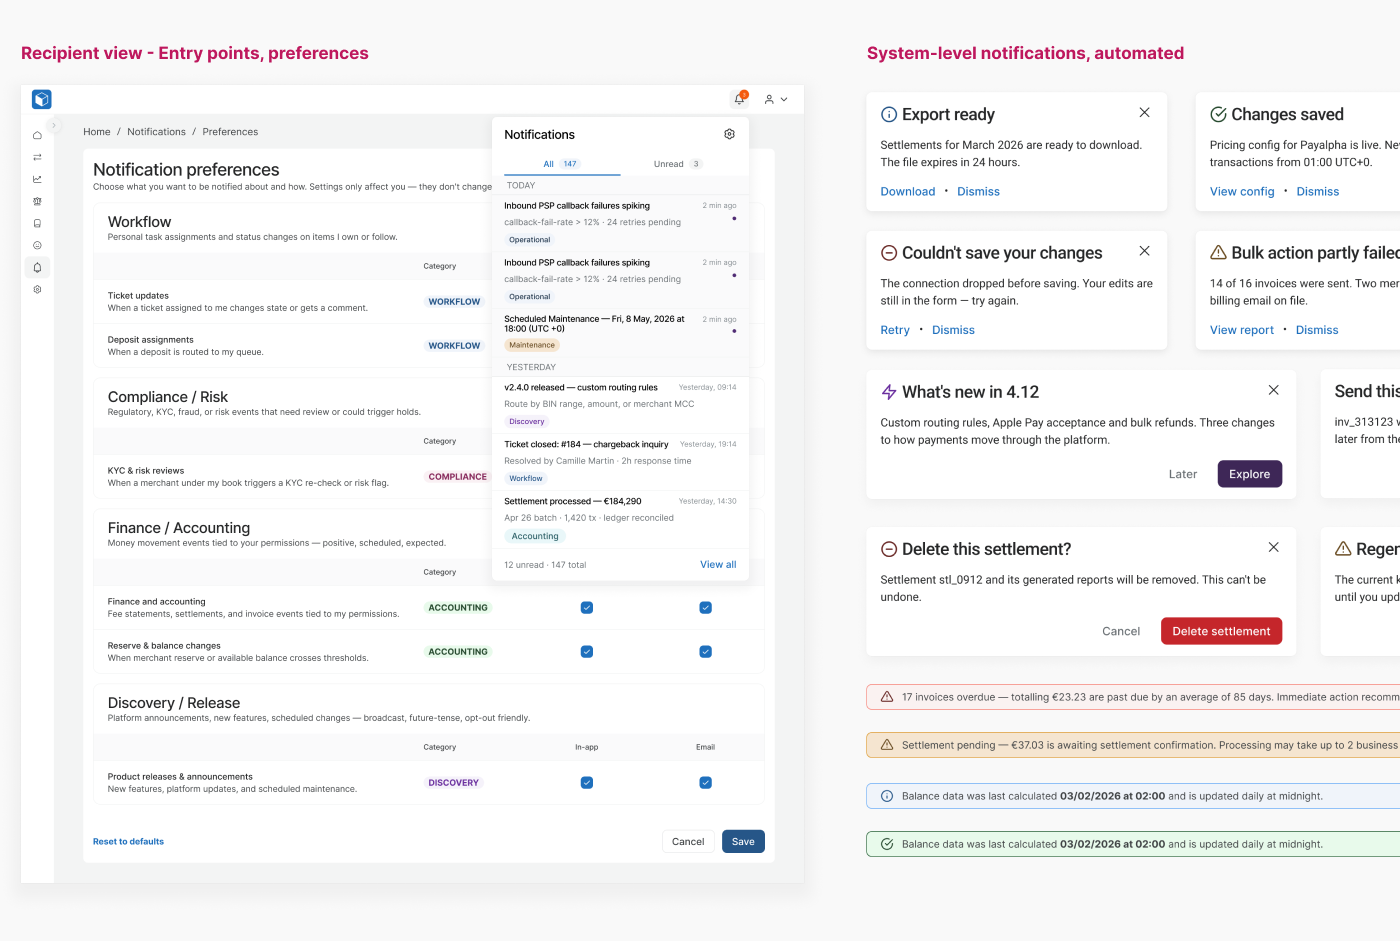Viewport: 1400px width, 941px height.
Task: Dismiss the Changes saved card
Action: [1317, 191]
